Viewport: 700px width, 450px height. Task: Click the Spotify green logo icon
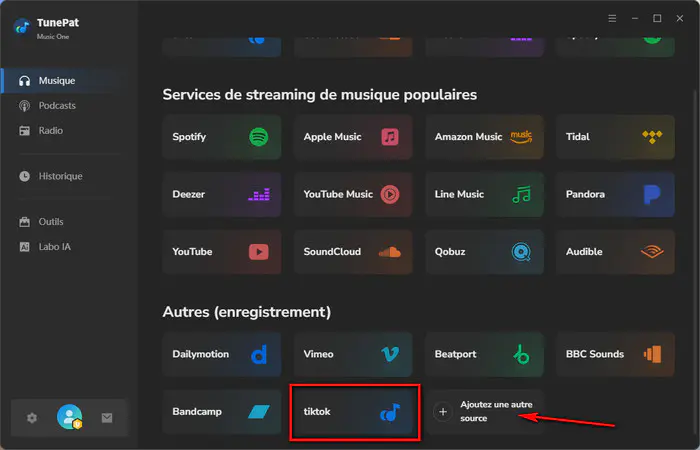click(258, 137)
